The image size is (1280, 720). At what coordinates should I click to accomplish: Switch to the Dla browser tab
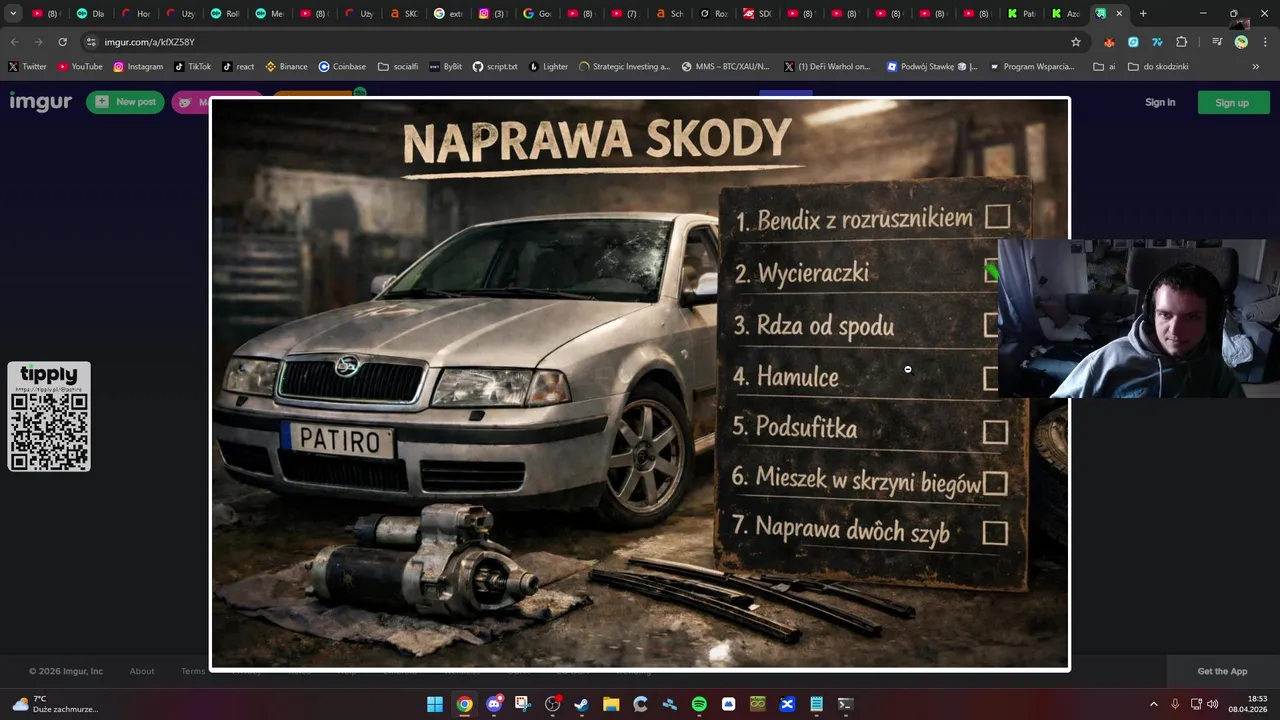point(90,14)
